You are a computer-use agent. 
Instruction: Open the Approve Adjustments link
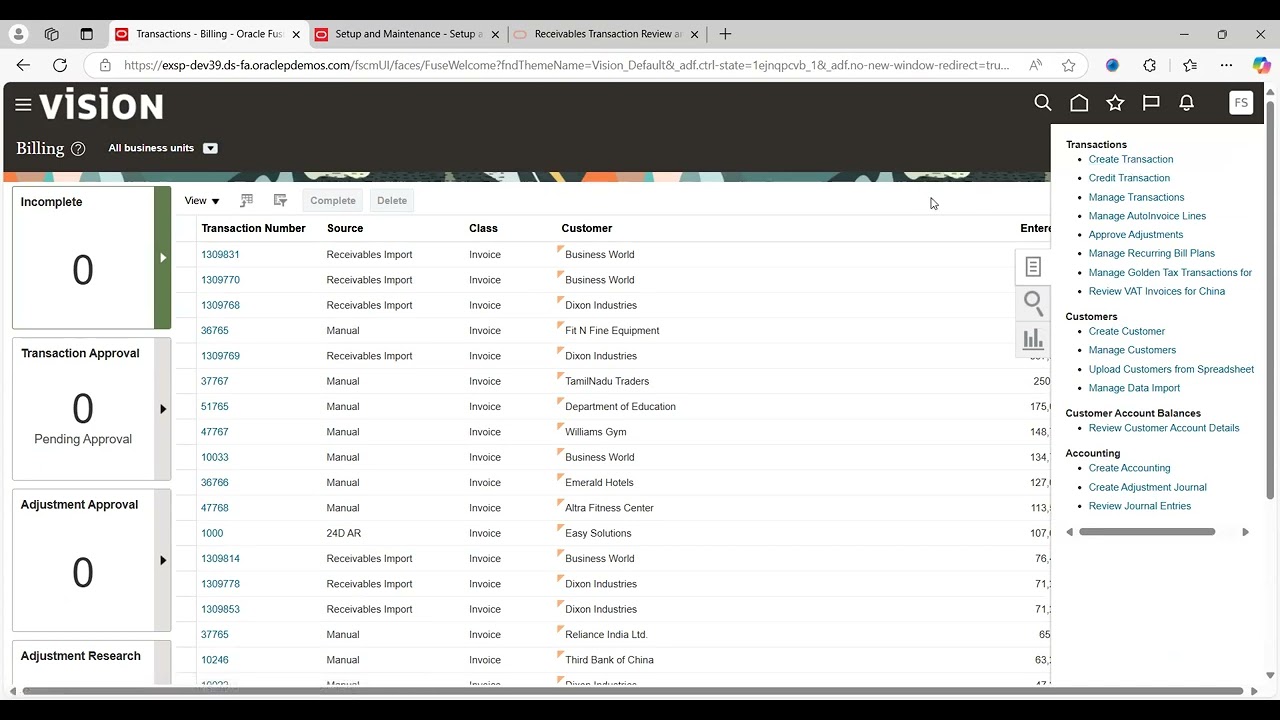(1135, 235)
